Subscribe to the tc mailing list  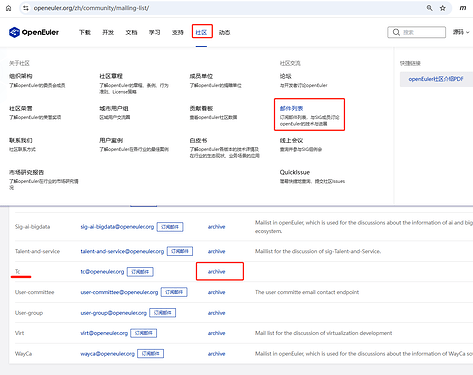tap(140, 272)
